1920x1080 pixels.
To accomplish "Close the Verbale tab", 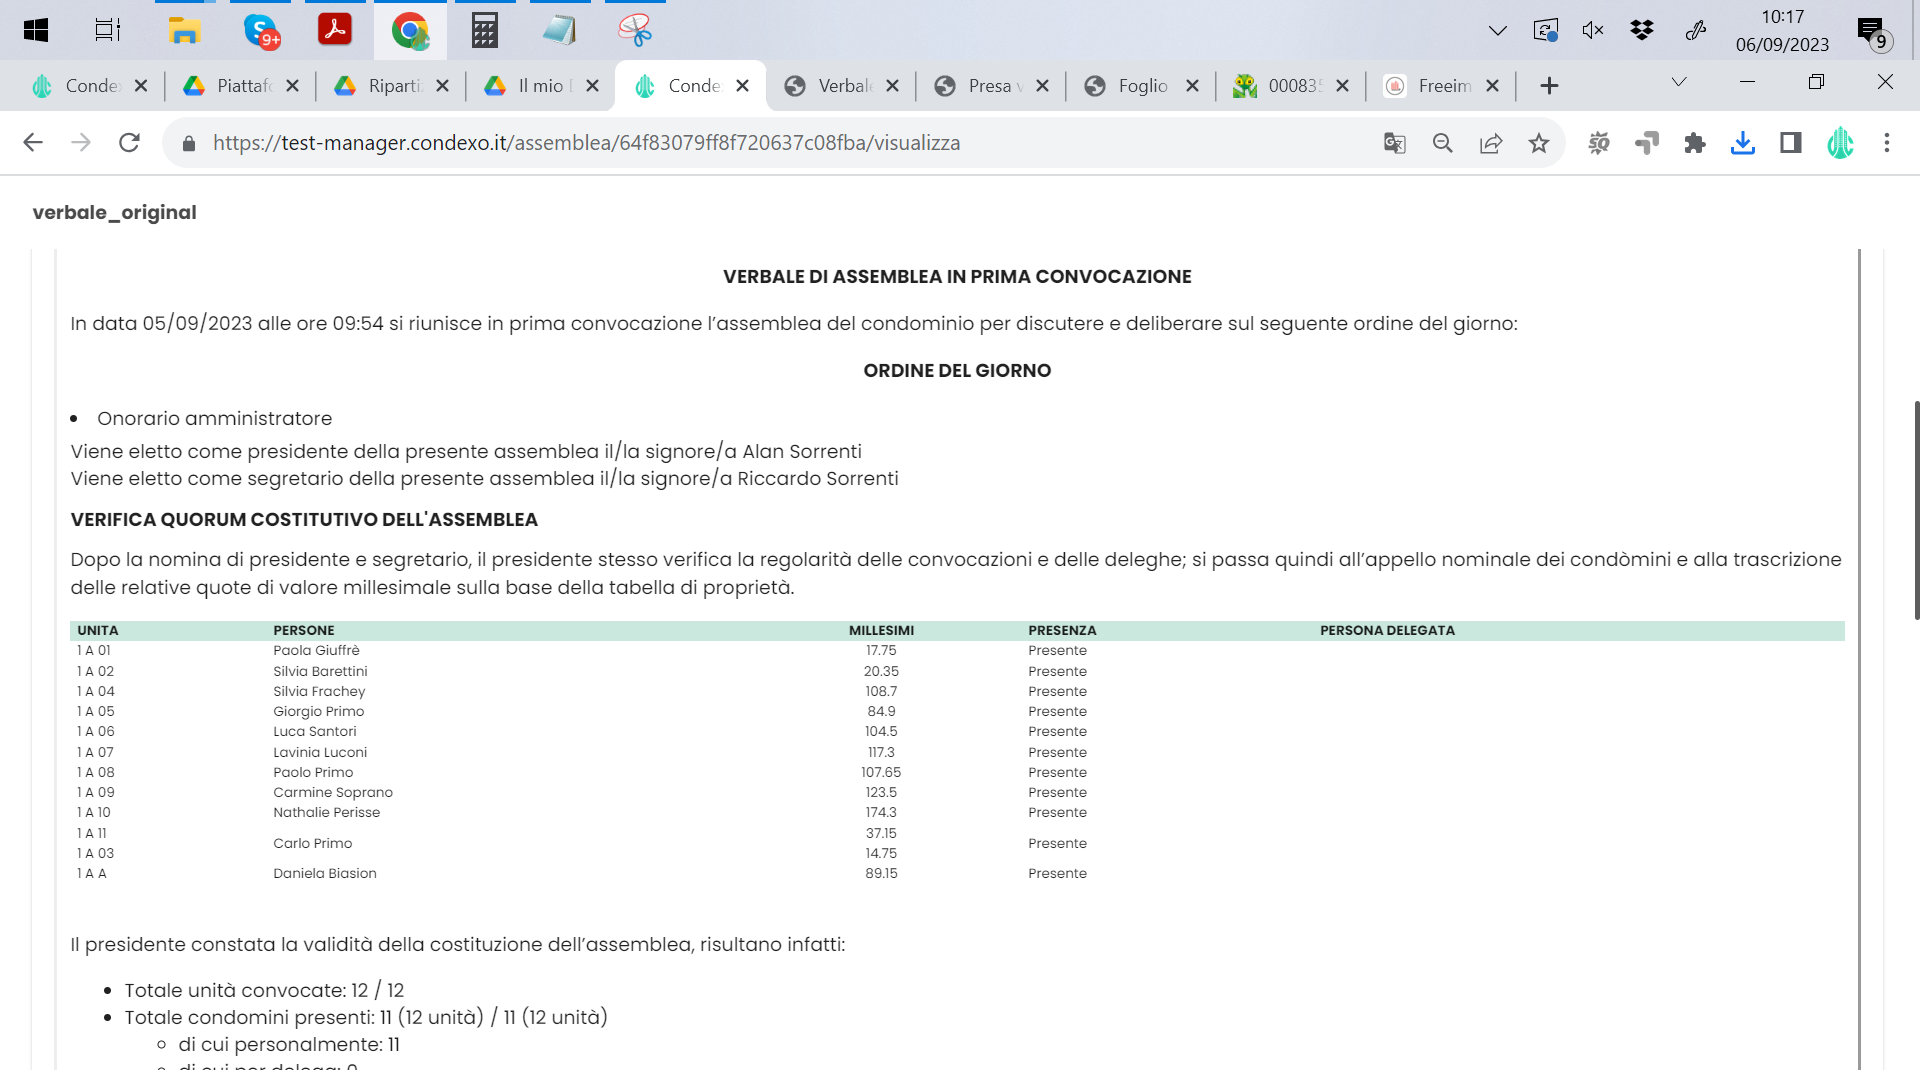I will (x=892, y=86).
